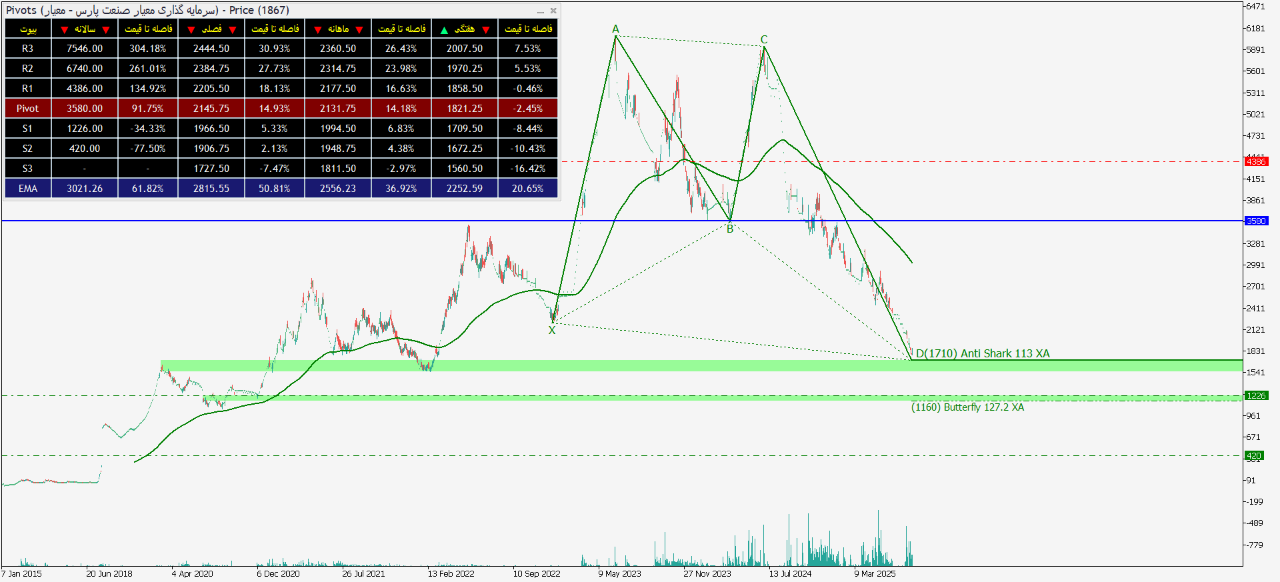Click the Pivot row label in table

click(27, 108)
